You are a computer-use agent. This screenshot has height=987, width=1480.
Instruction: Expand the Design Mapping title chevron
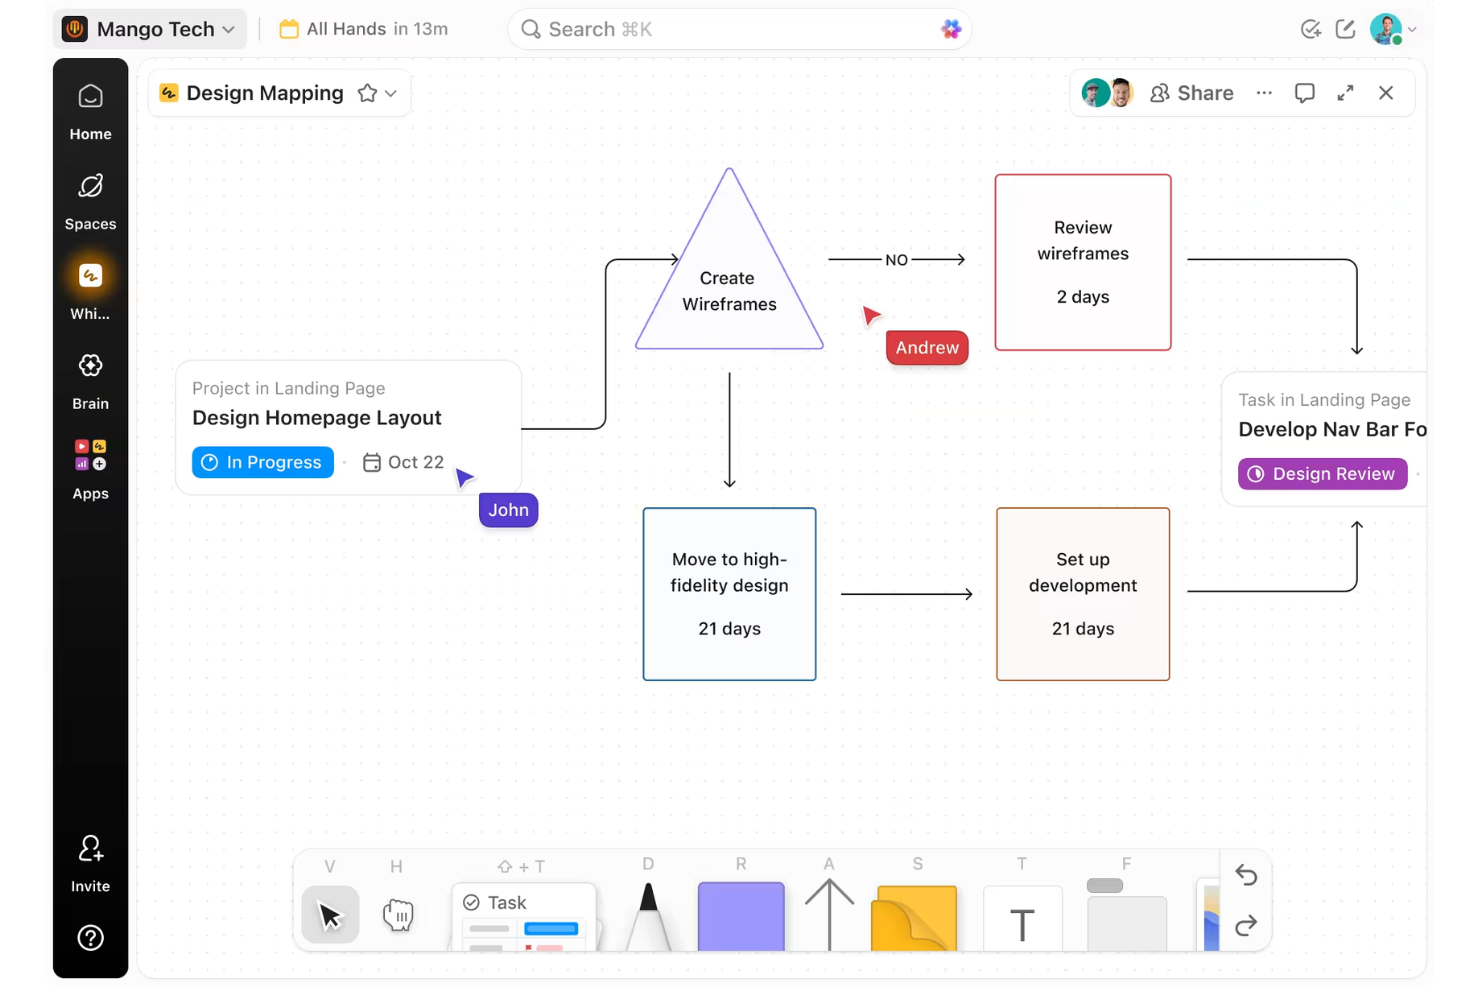(x=391, y=93)
